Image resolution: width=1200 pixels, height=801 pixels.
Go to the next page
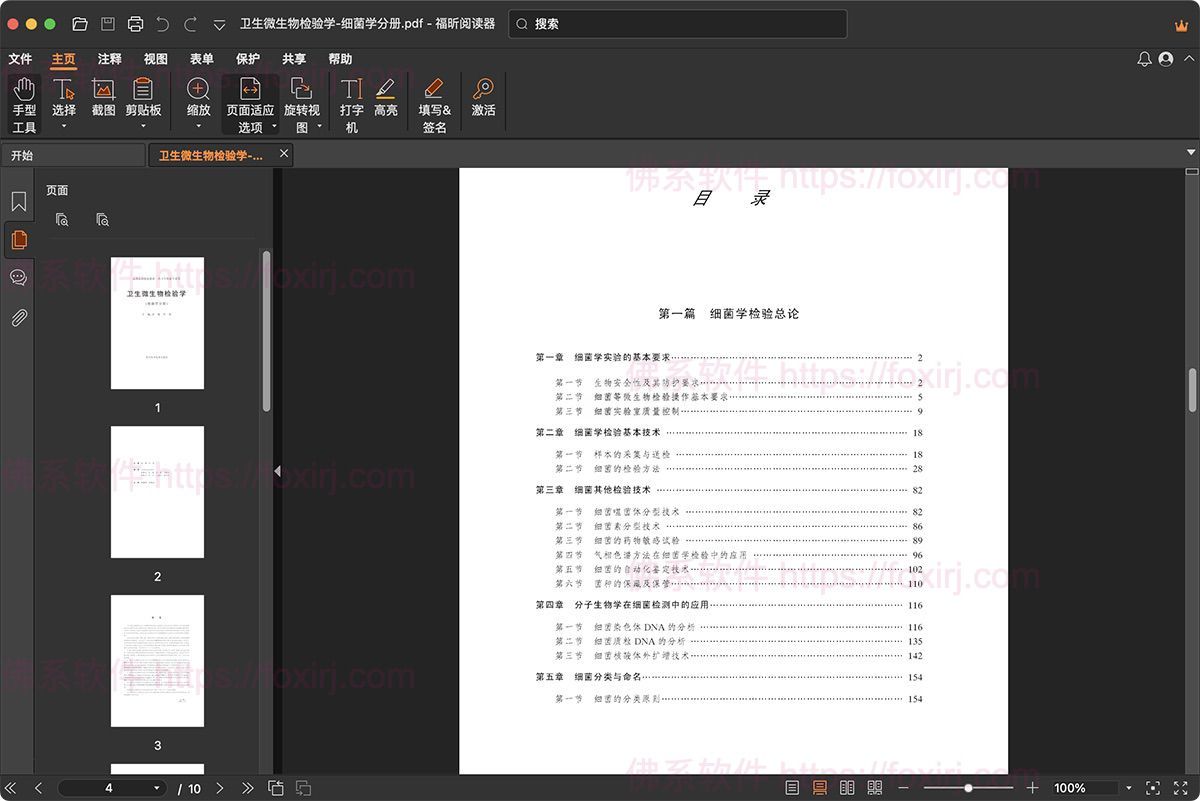tap(220, 788)
